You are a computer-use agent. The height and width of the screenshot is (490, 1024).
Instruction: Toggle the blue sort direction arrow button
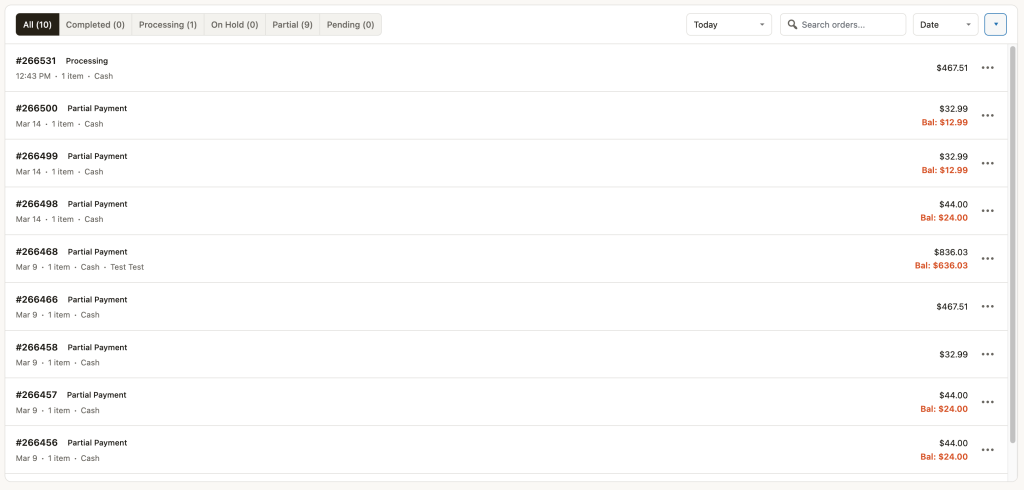pos(995,25)
